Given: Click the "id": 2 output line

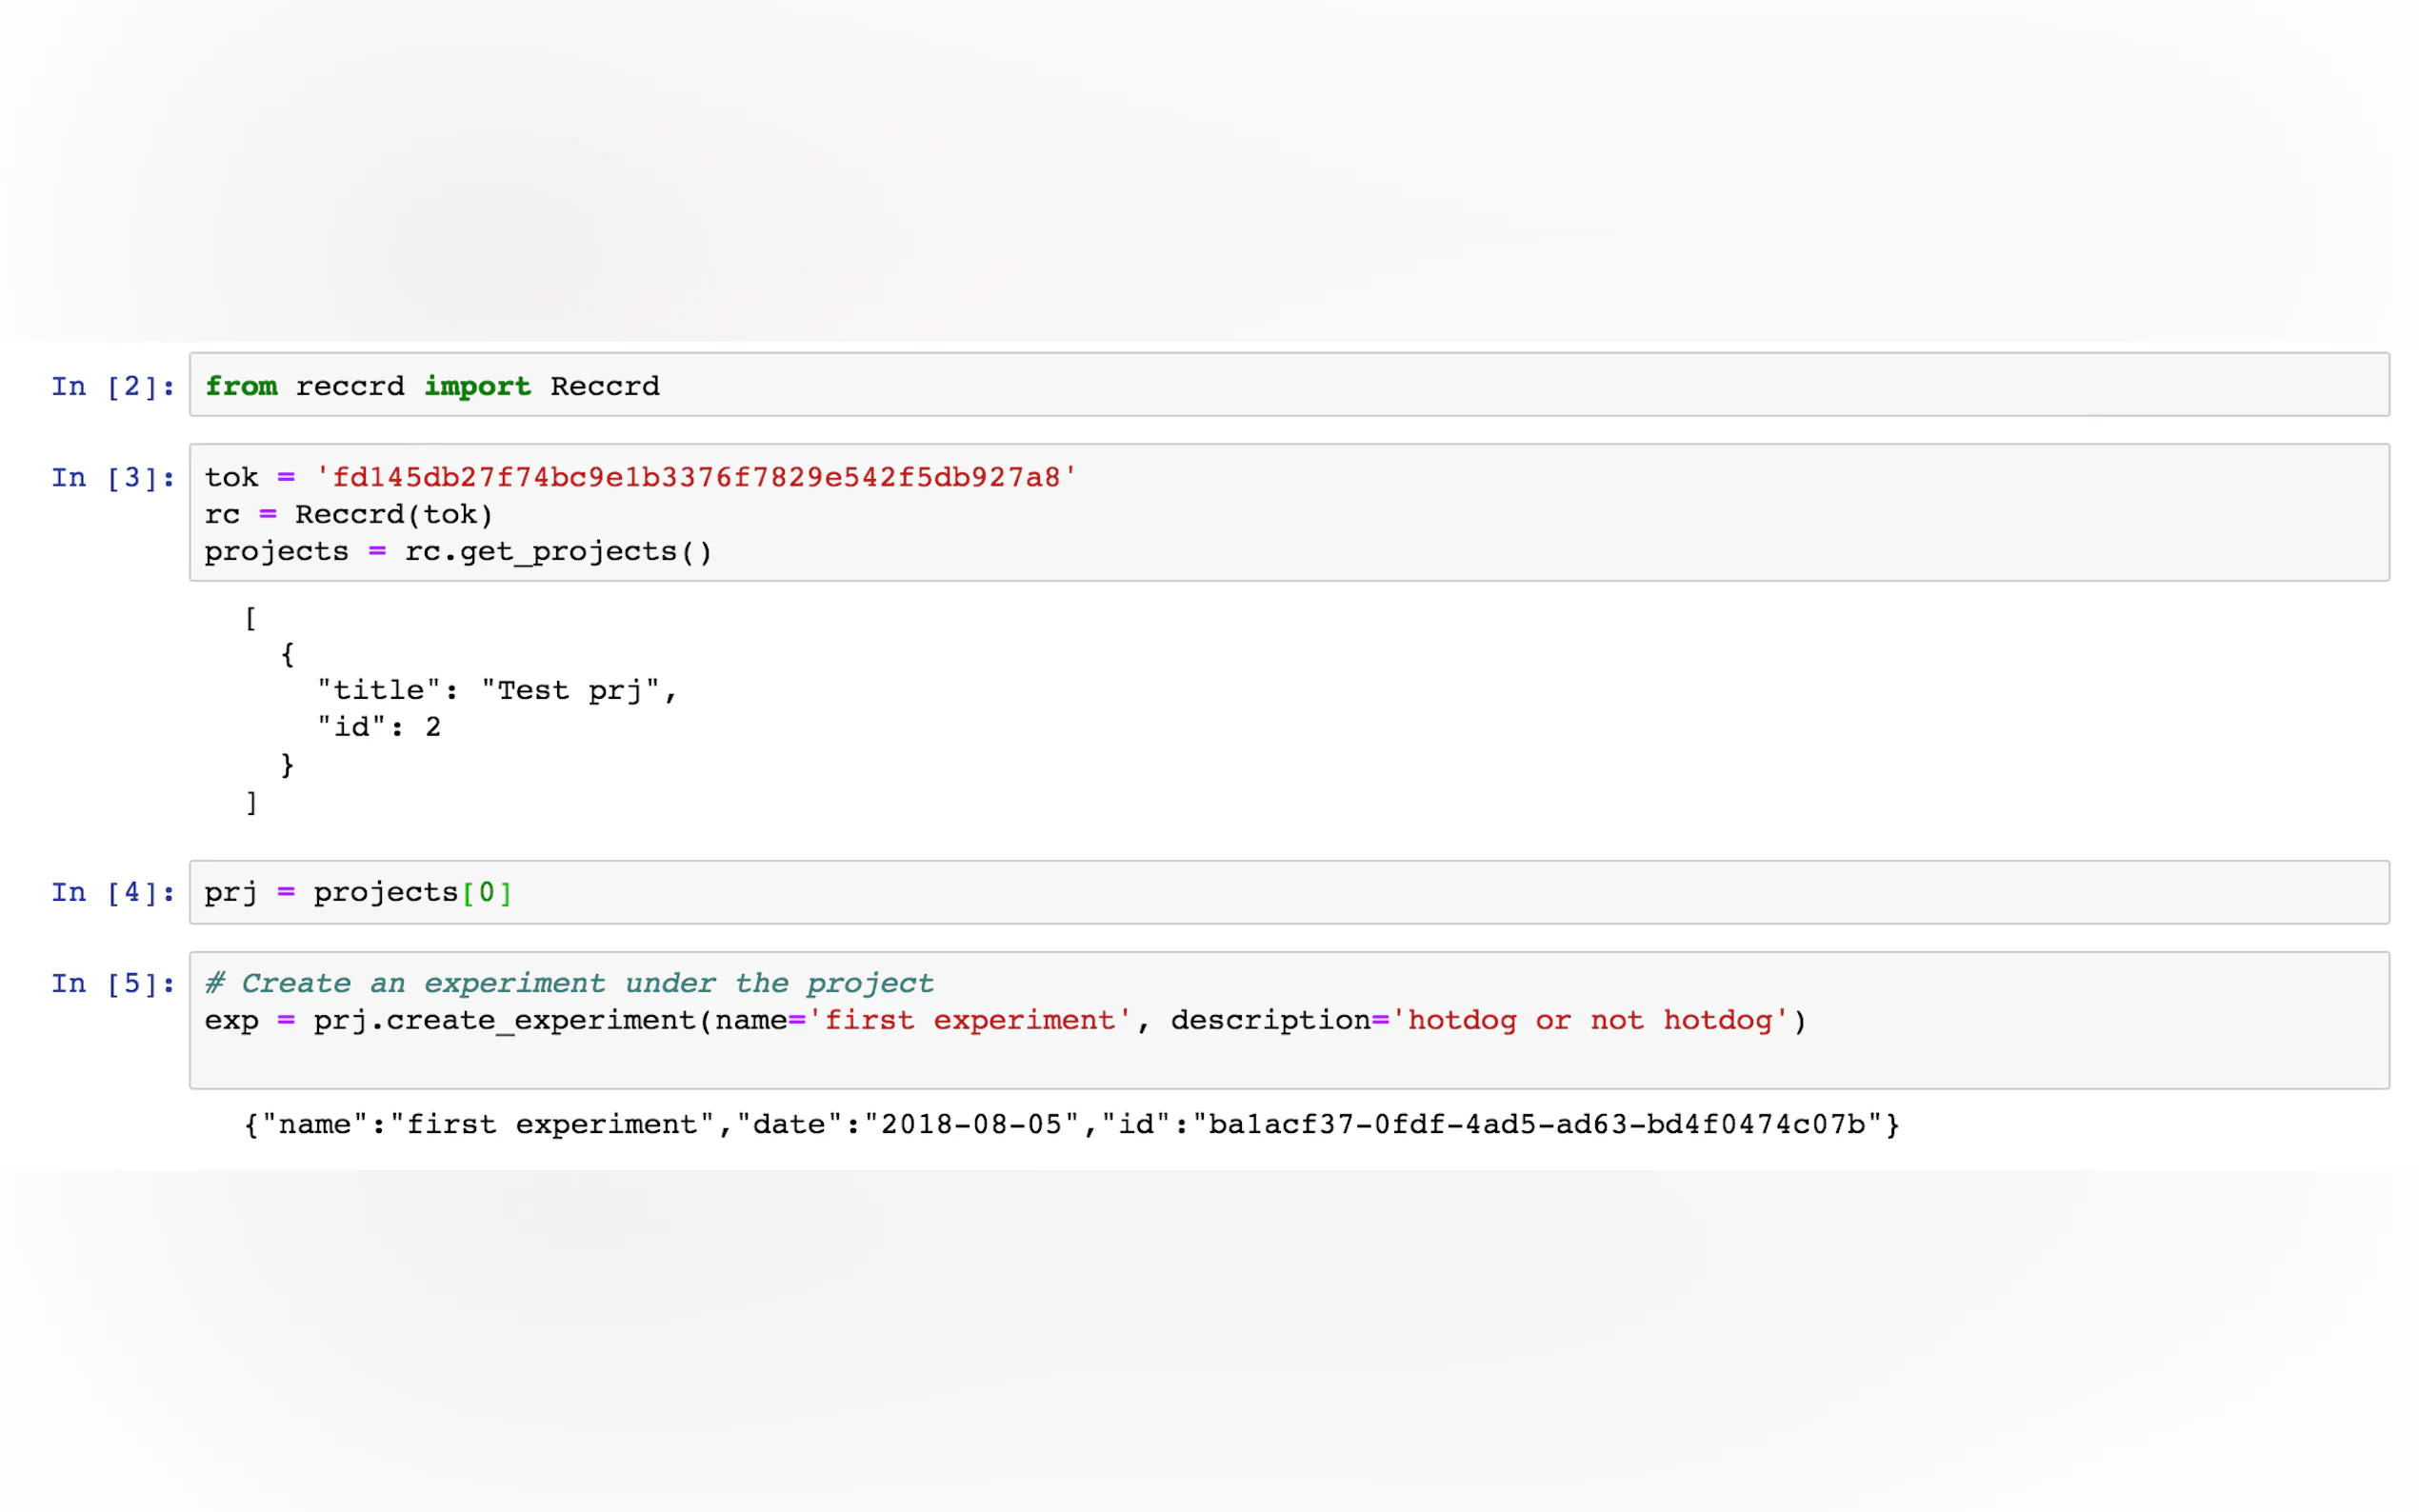Looking at the screenshot, I should tap(380, 727).
